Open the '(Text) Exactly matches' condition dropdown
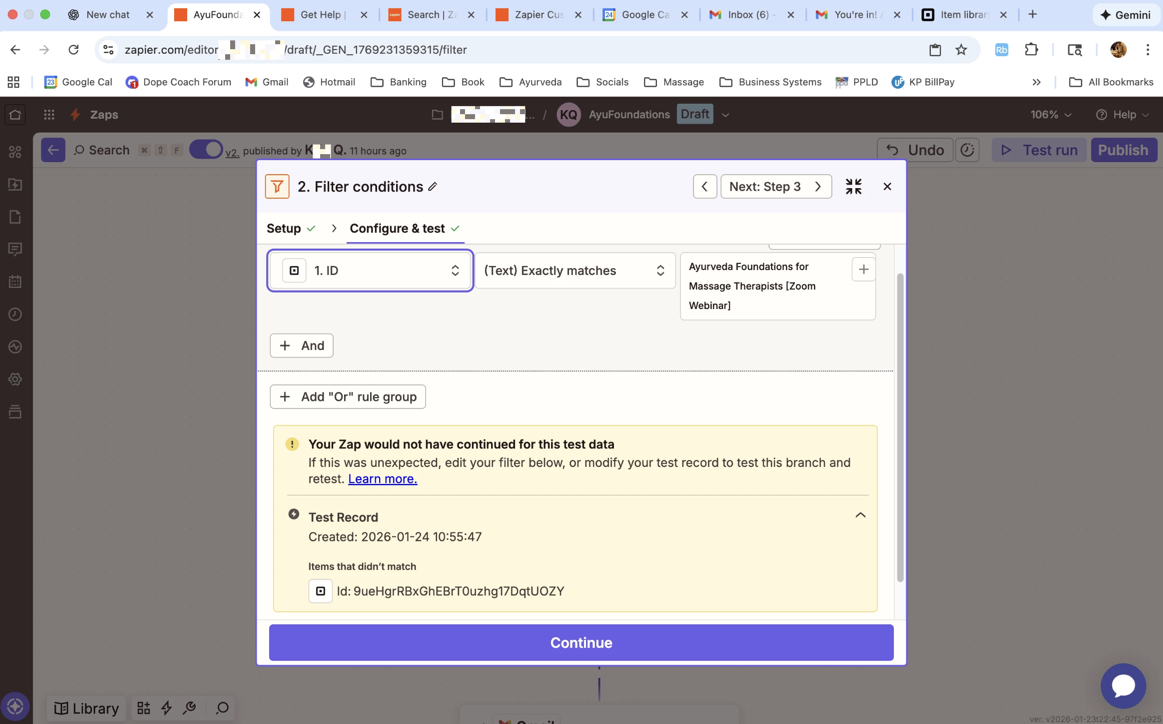This screenshot has width=1163, height=724. pyautogui.click(x=574, y=271)
